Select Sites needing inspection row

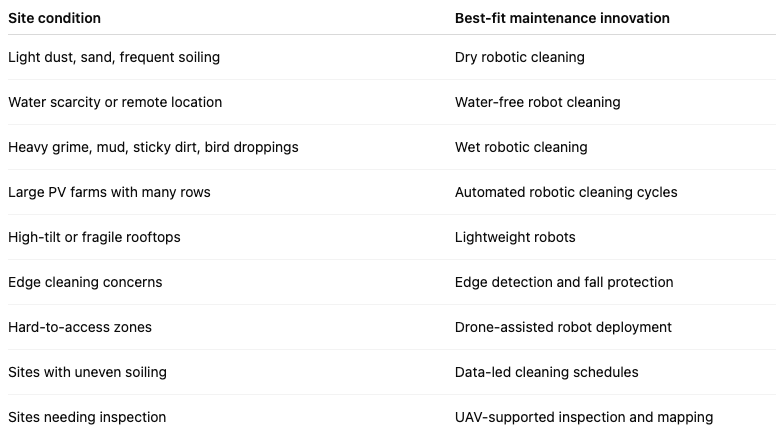[x=391, y=417]
